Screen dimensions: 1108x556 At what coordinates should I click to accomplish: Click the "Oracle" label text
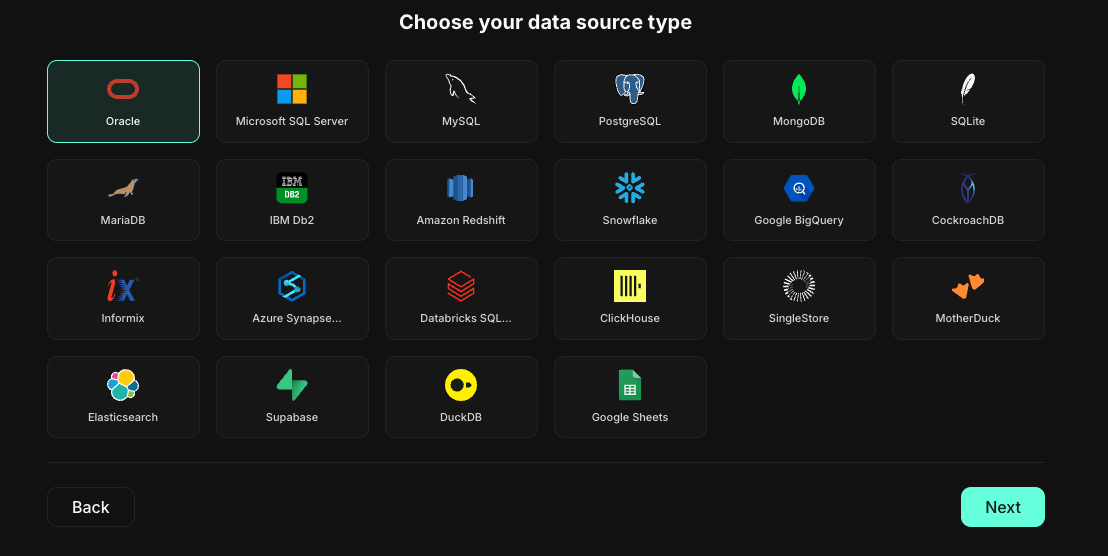(x=123, y=121)
